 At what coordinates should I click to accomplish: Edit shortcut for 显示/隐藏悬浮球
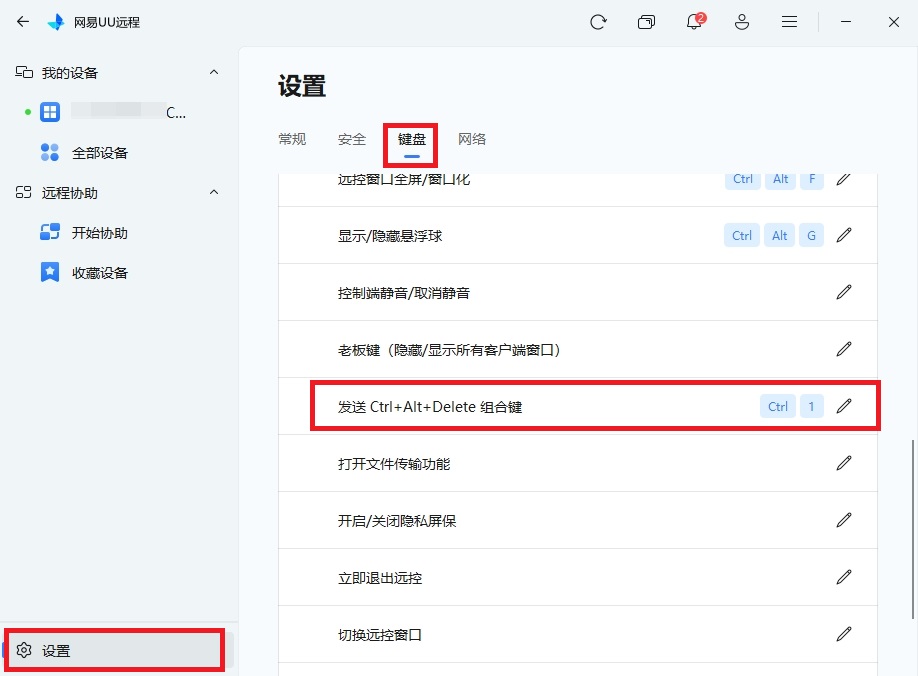click(x=844, y=235)
